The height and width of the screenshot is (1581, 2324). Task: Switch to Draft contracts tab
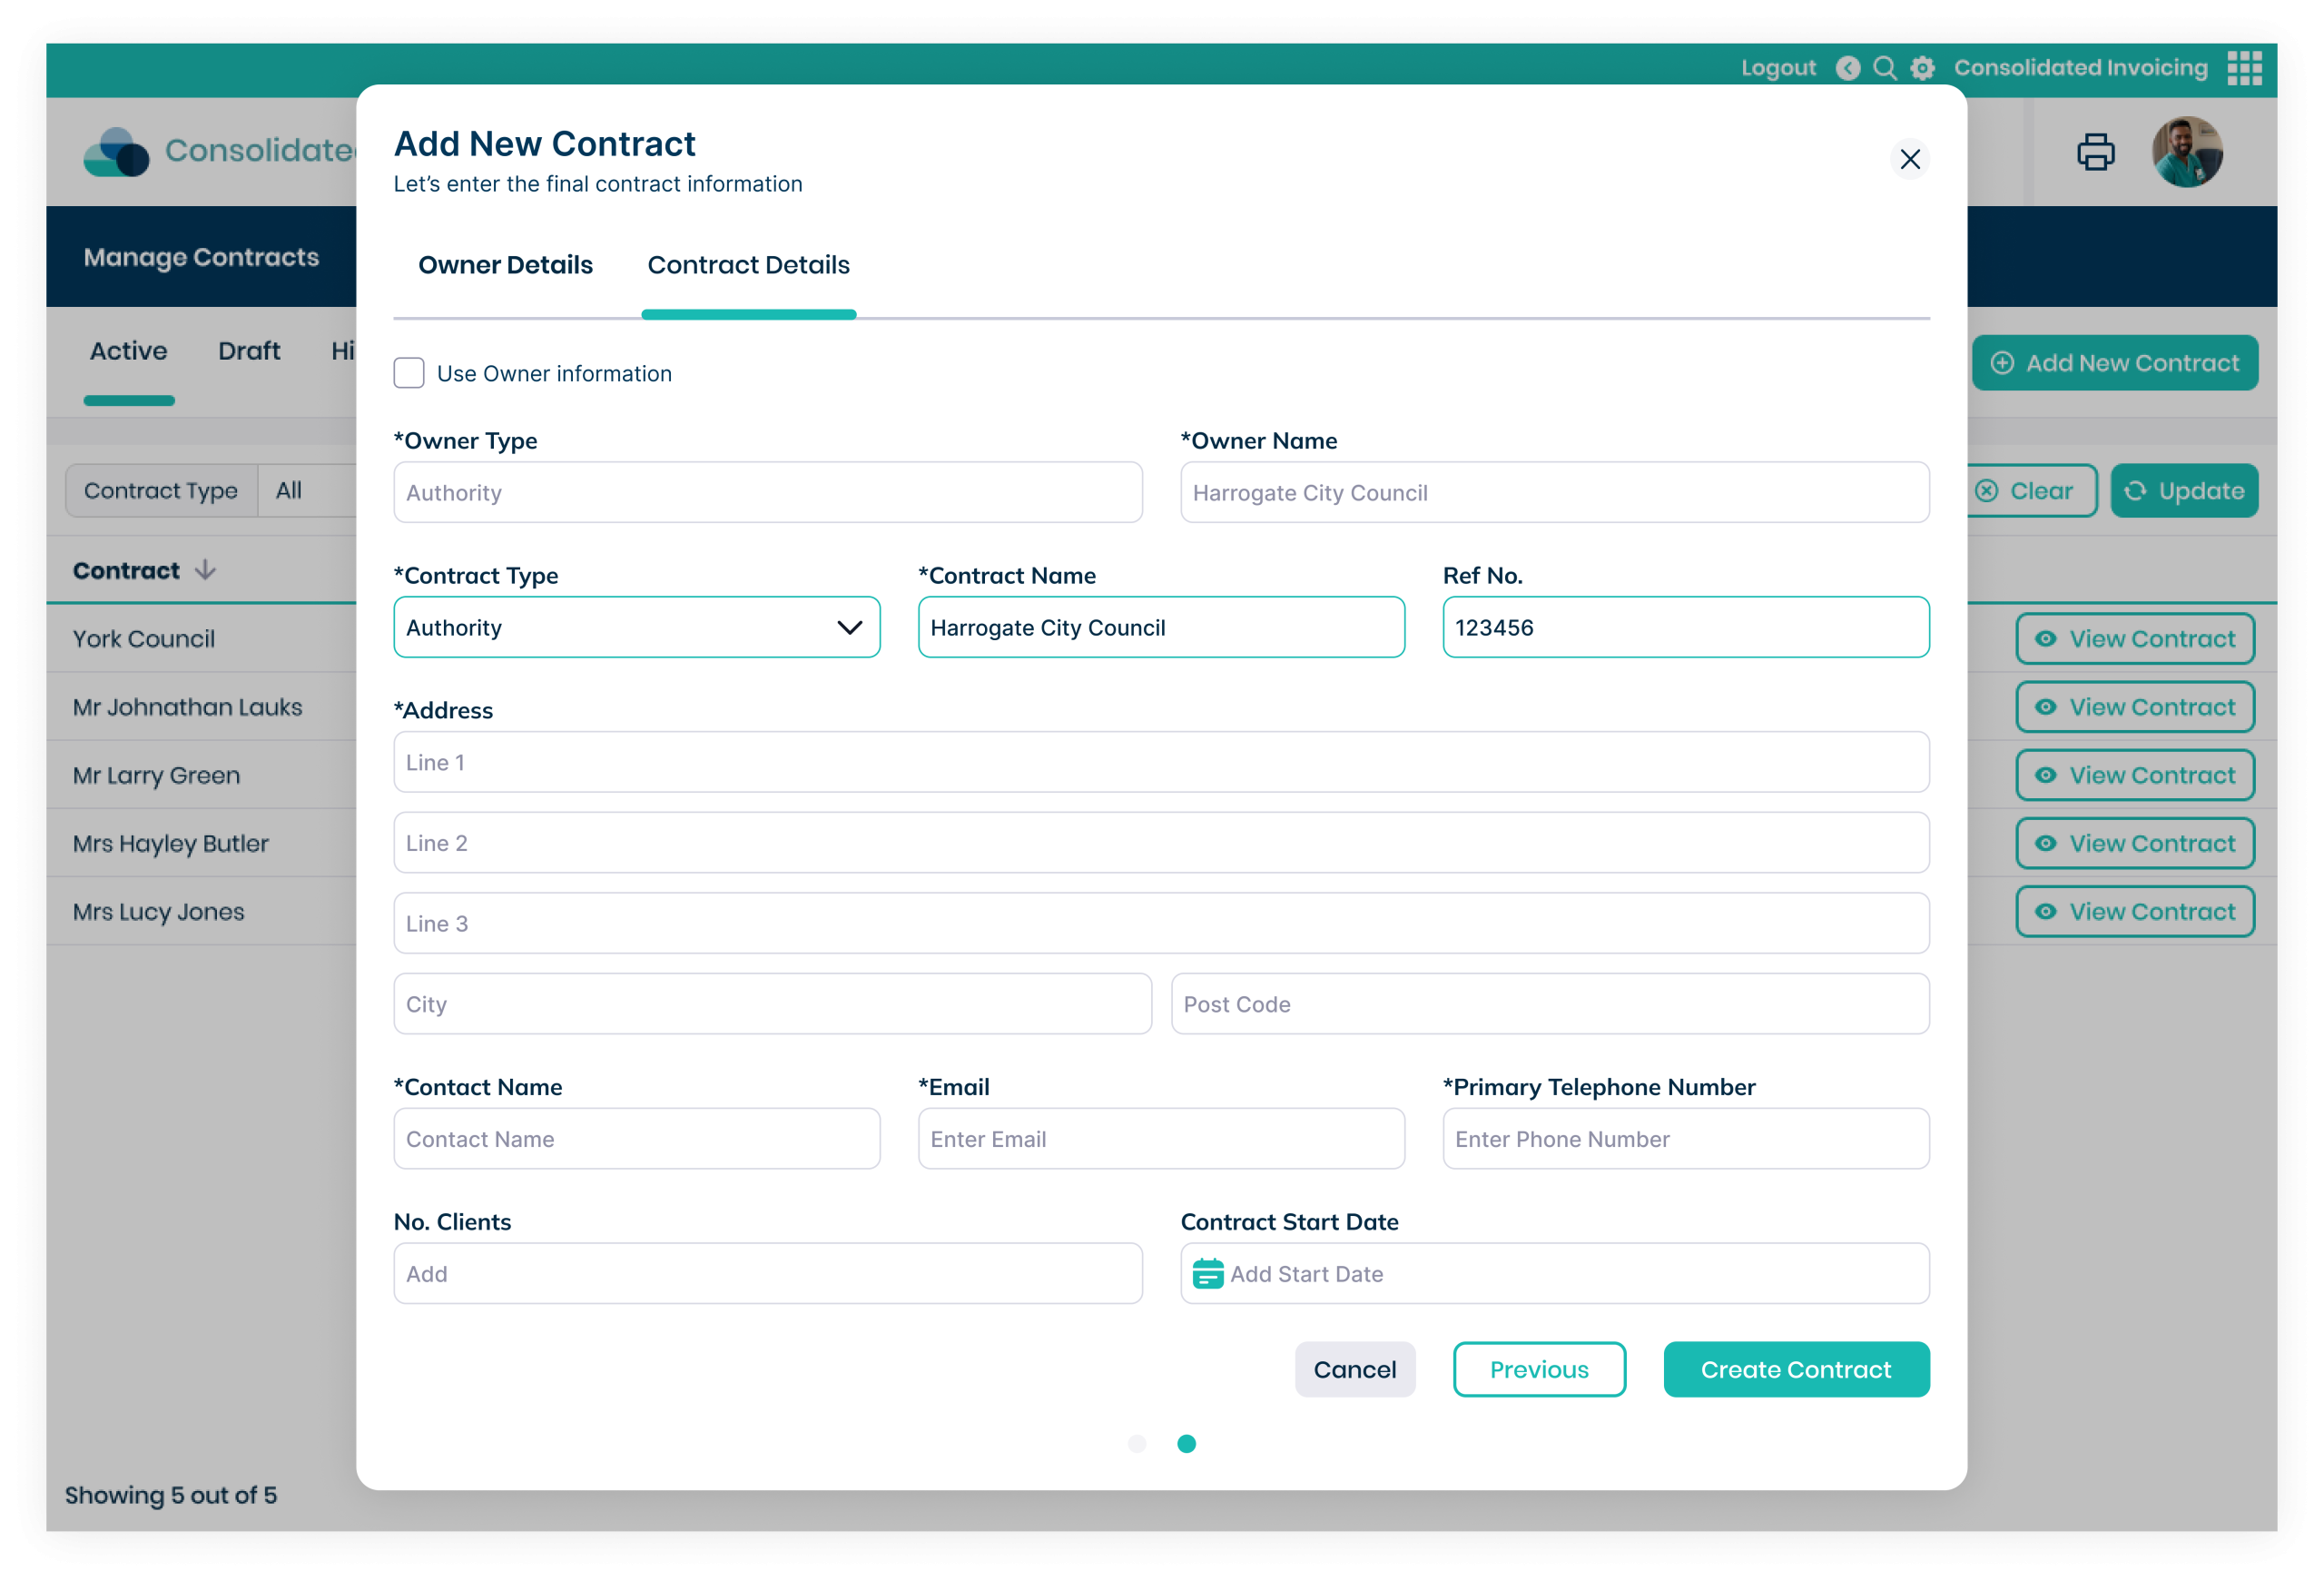[x=249, y=351]
